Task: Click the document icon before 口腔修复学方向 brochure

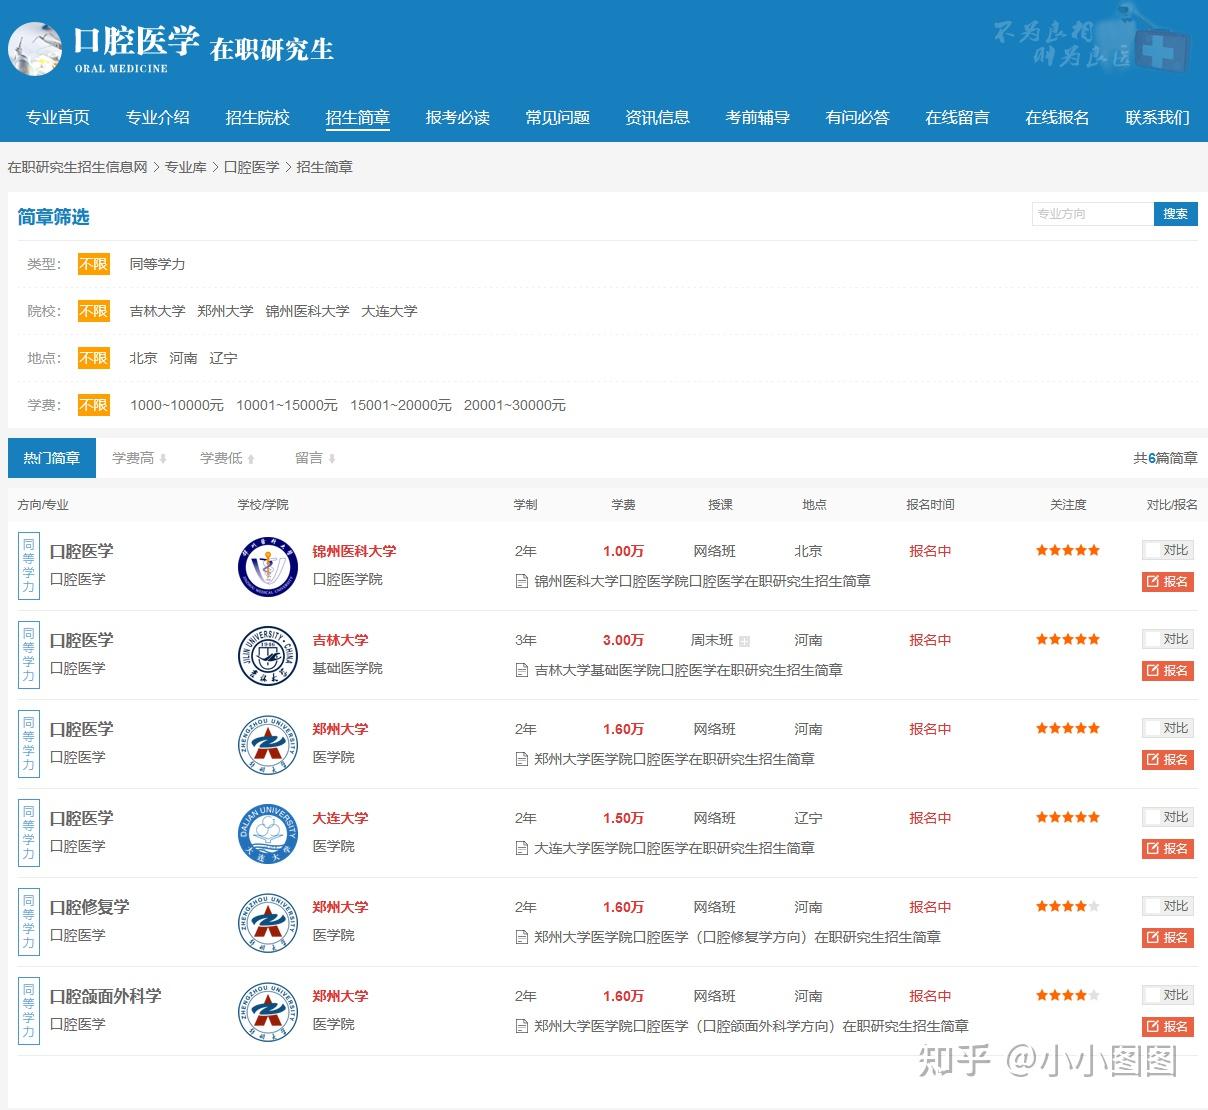Action: coord(521,937)
